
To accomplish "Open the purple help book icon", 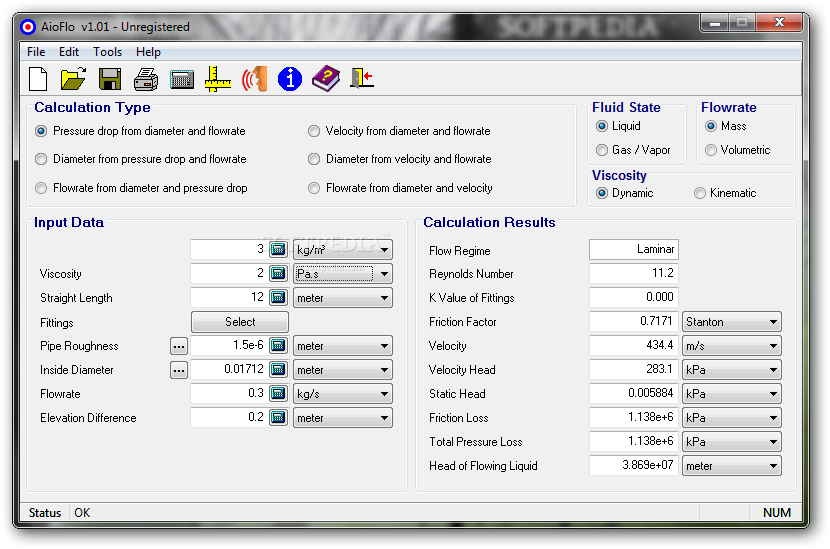I will click(326, 79).
